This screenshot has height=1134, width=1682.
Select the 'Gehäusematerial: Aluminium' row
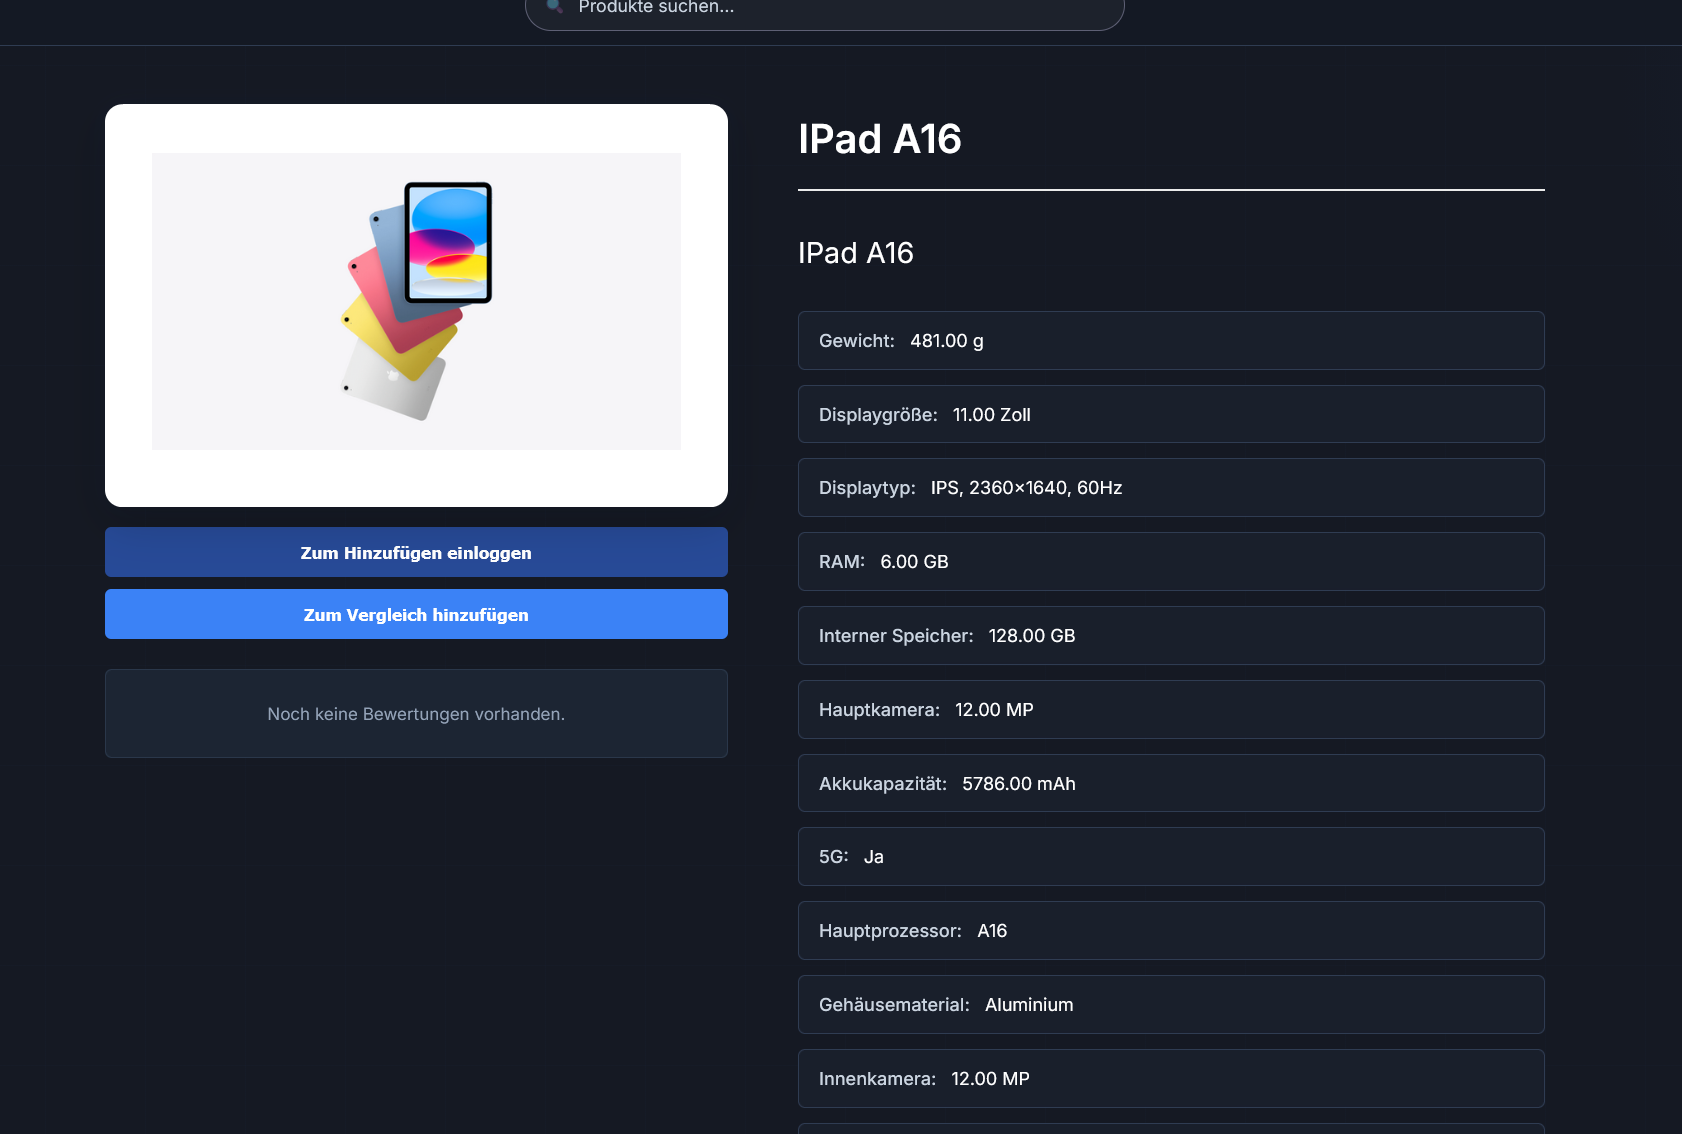(1171, 1005)
